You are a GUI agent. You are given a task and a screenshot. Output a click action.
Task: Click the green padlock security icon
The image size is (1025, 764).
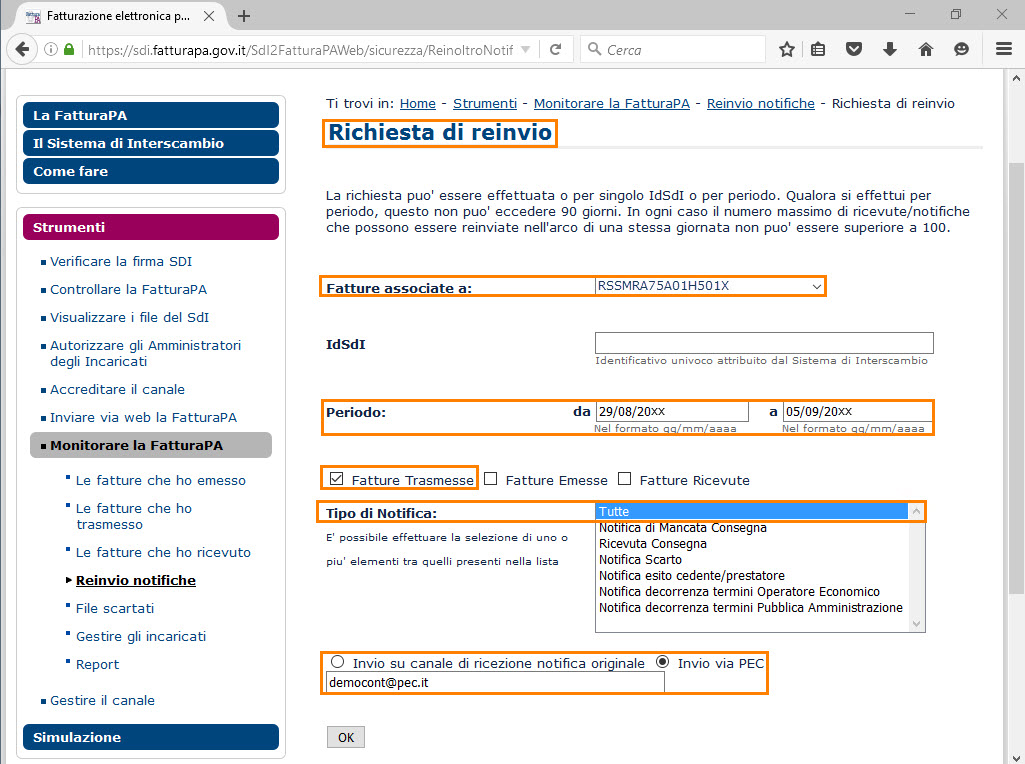click(69, 49)
